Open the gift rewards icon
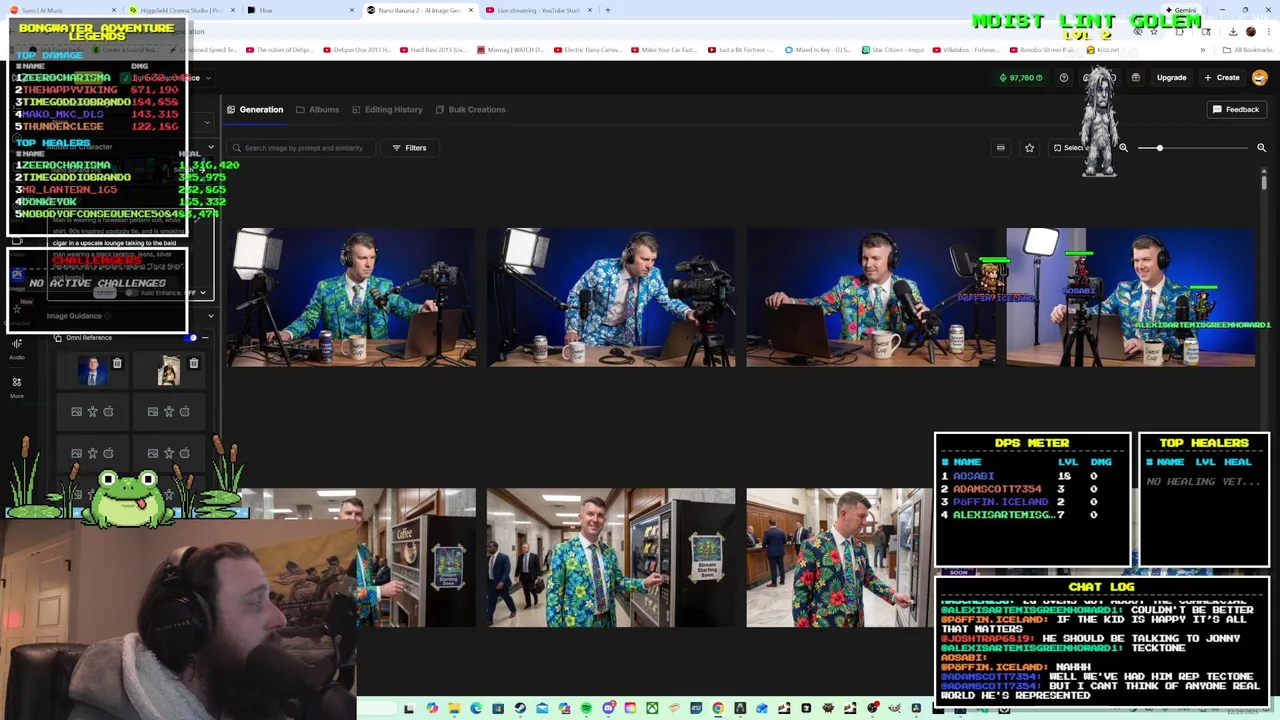Screen dimensions: 1280x720 tap(1135, 77)
